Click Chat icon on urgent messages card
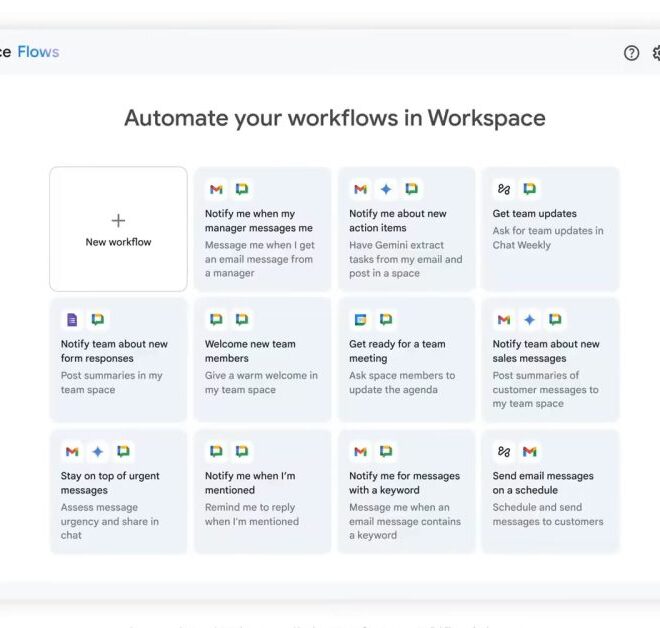This screenshot has height=628, width=660. [x=123, y=452]
